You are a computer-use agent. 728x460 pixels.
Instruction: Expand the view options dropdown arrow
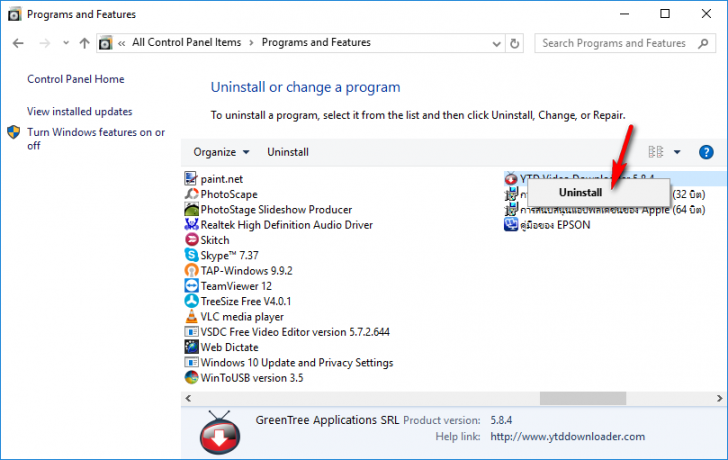click(x=677, y=152)
